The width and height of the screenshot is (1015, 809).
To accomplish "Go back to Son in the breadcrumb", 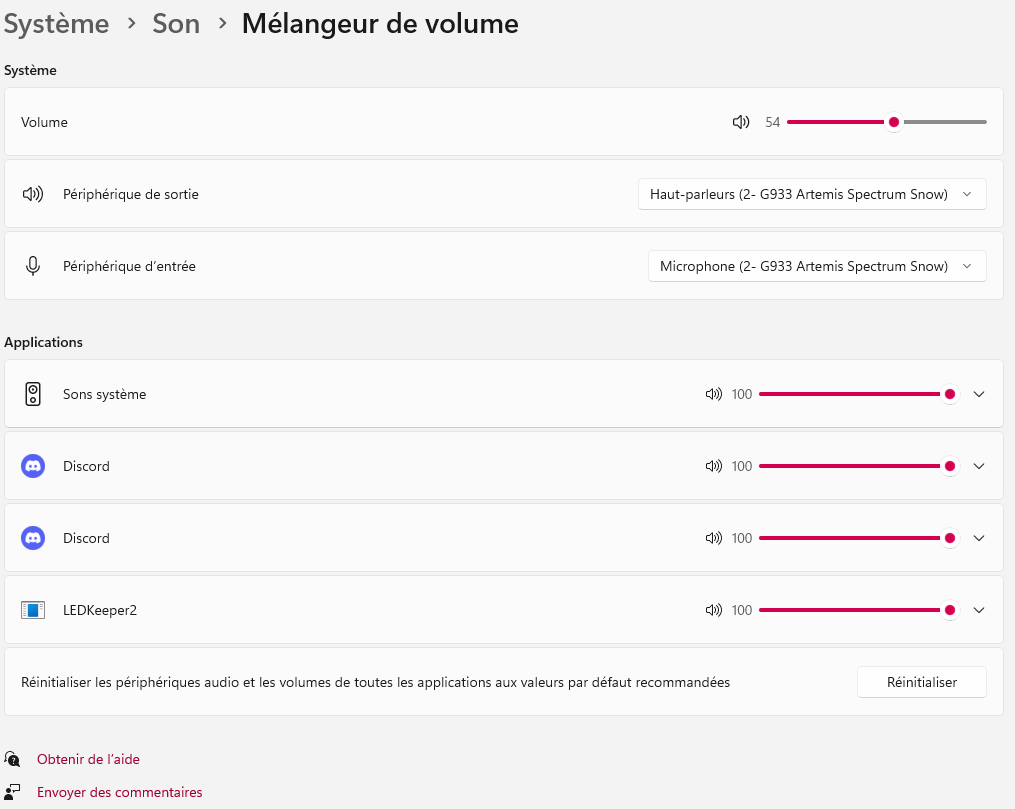I will click(176, 24).
